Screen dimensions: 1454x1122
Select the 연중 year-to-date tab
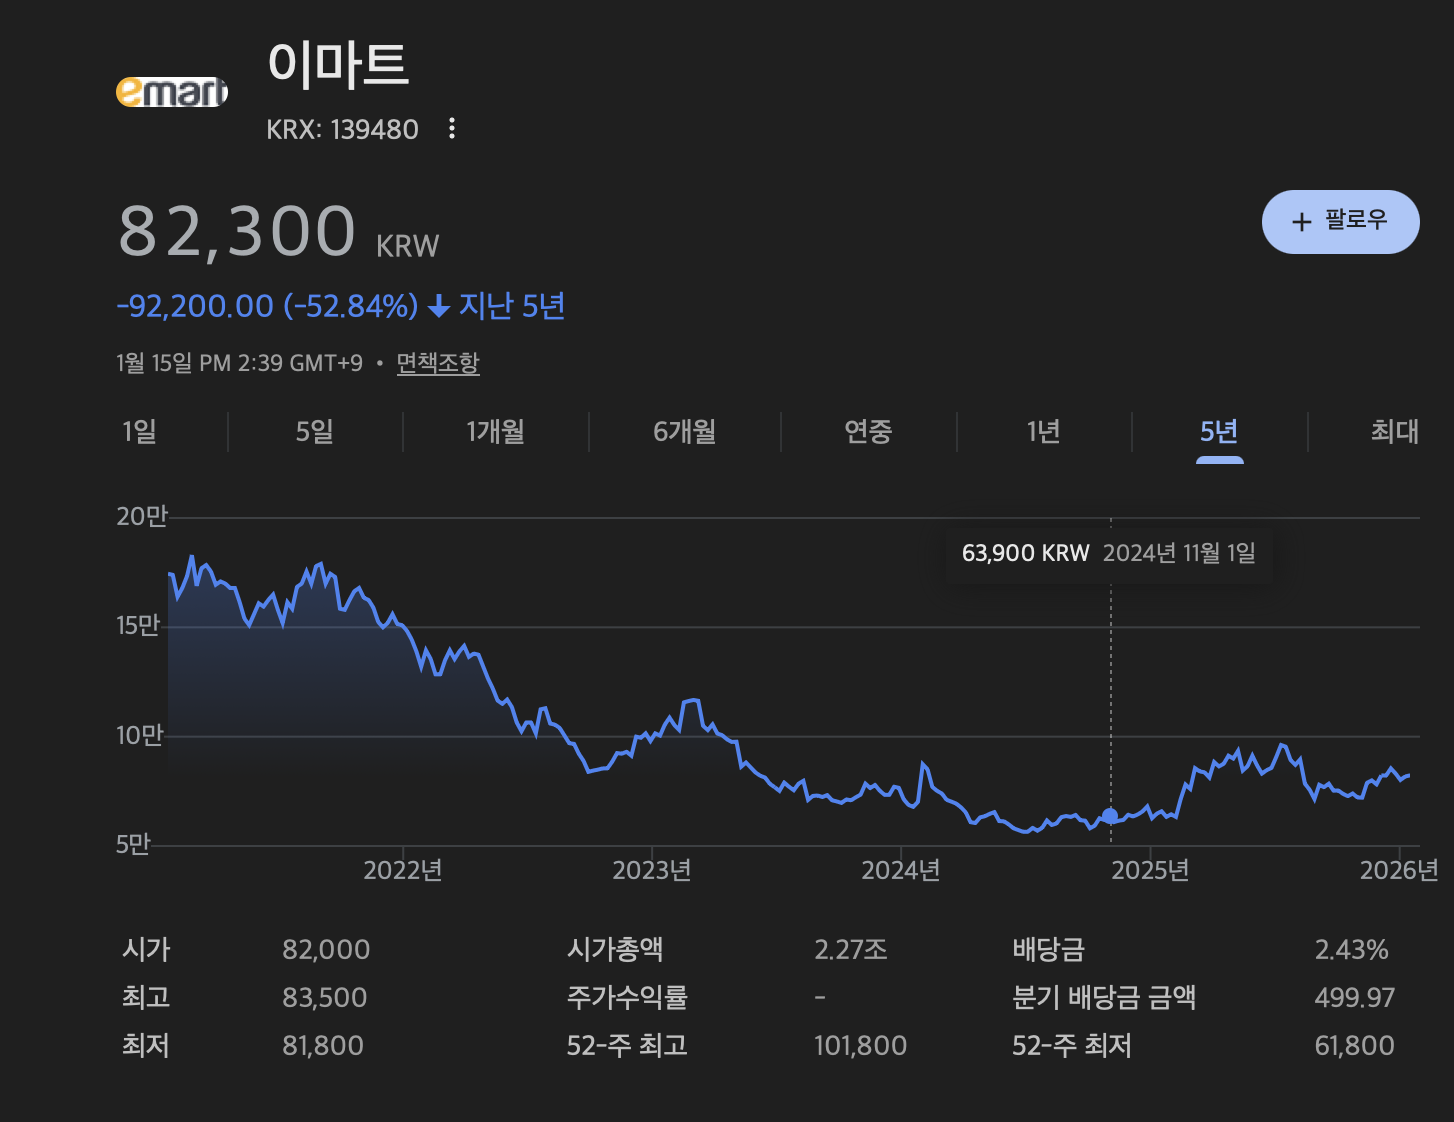point(867,432)
